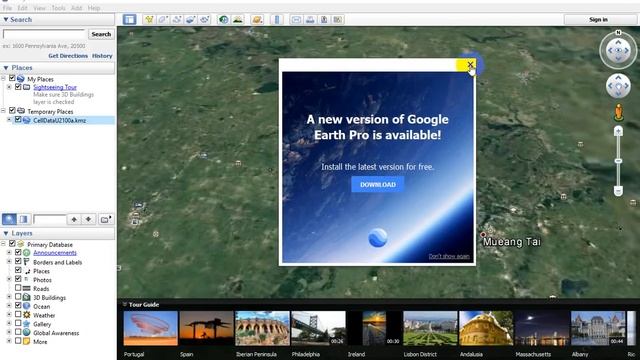Enable the Weather layer checkbox

[x=18, y=315]
